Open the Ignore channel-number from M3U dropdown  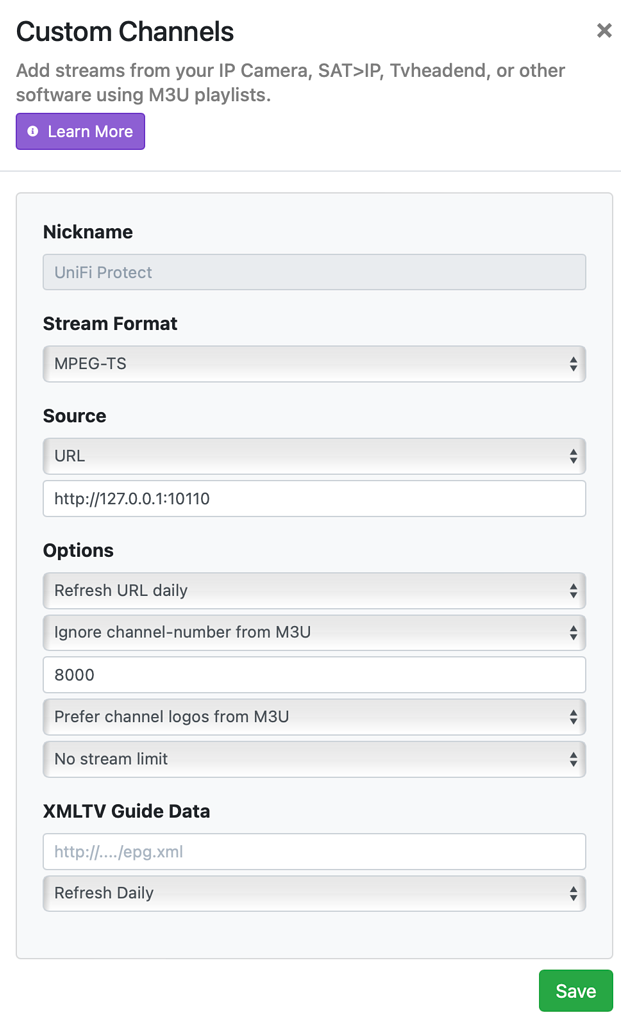[x=300, y=633]
